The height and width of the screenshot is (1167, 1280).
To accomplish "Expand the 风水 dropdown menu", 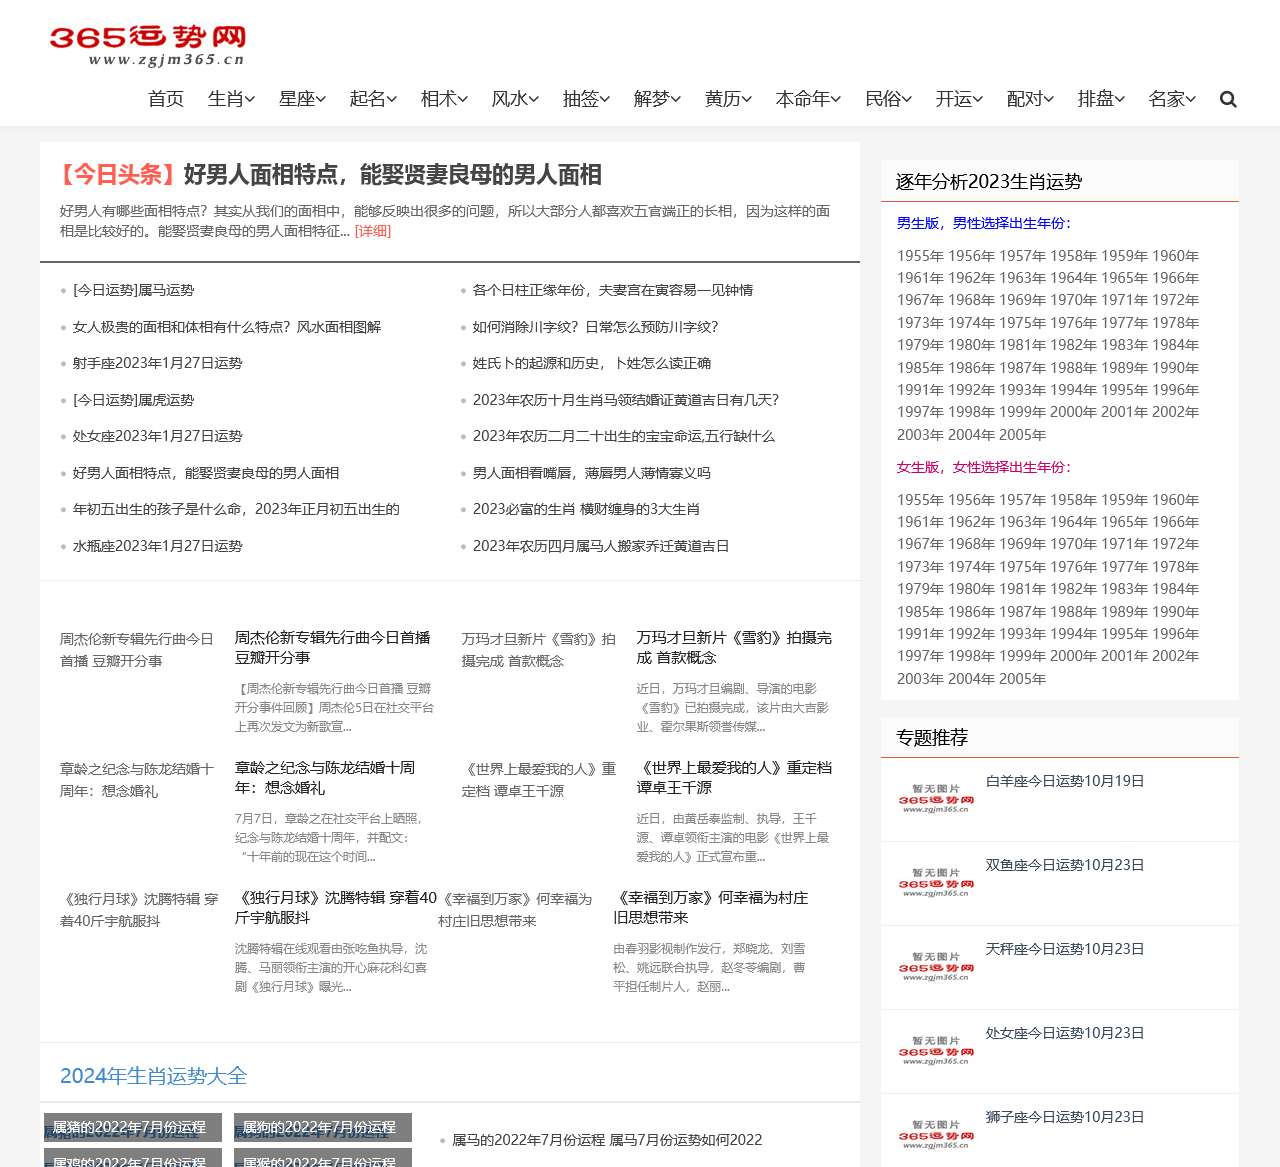I will click(515, 99).
